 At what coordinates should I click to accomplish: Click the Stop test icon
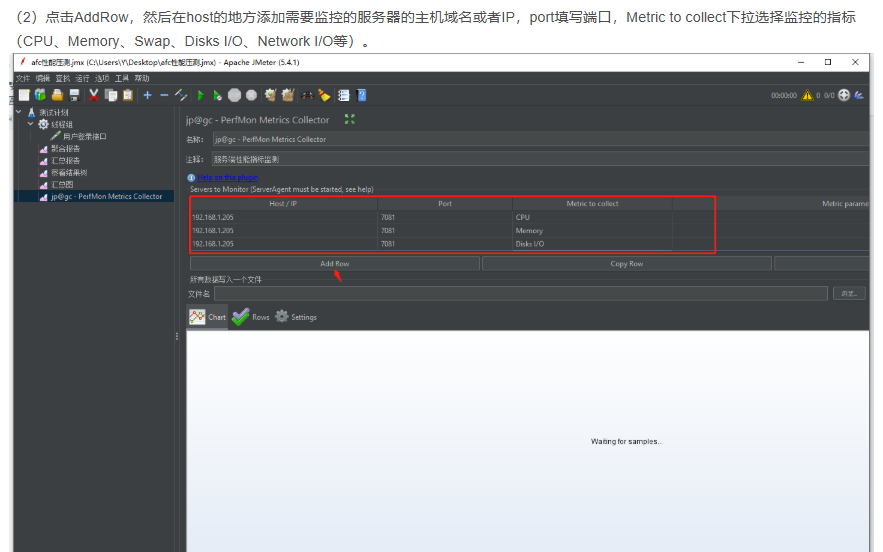coord(234,95)
